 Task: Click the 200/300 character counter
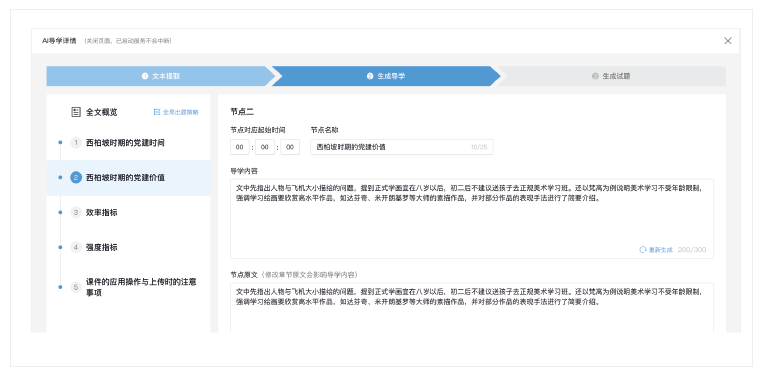coord(692,250)
